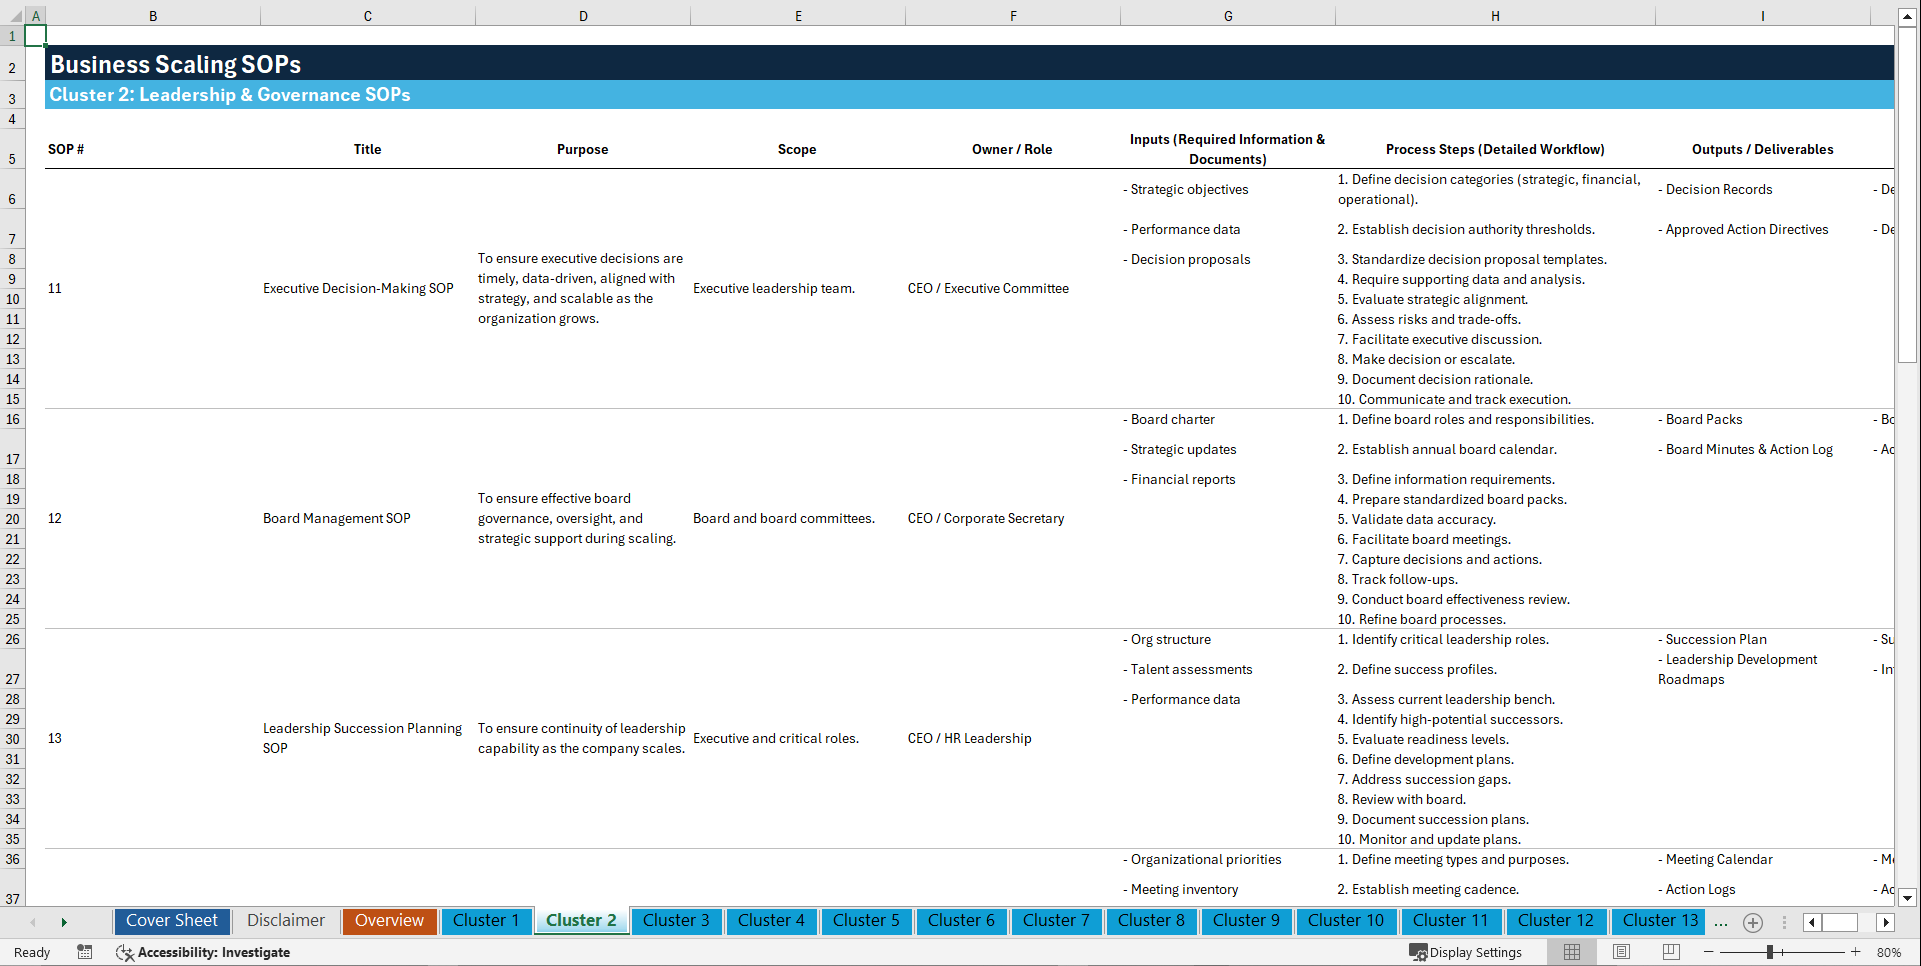Add a new worksheet with the plus icon

click(1752, 922)
